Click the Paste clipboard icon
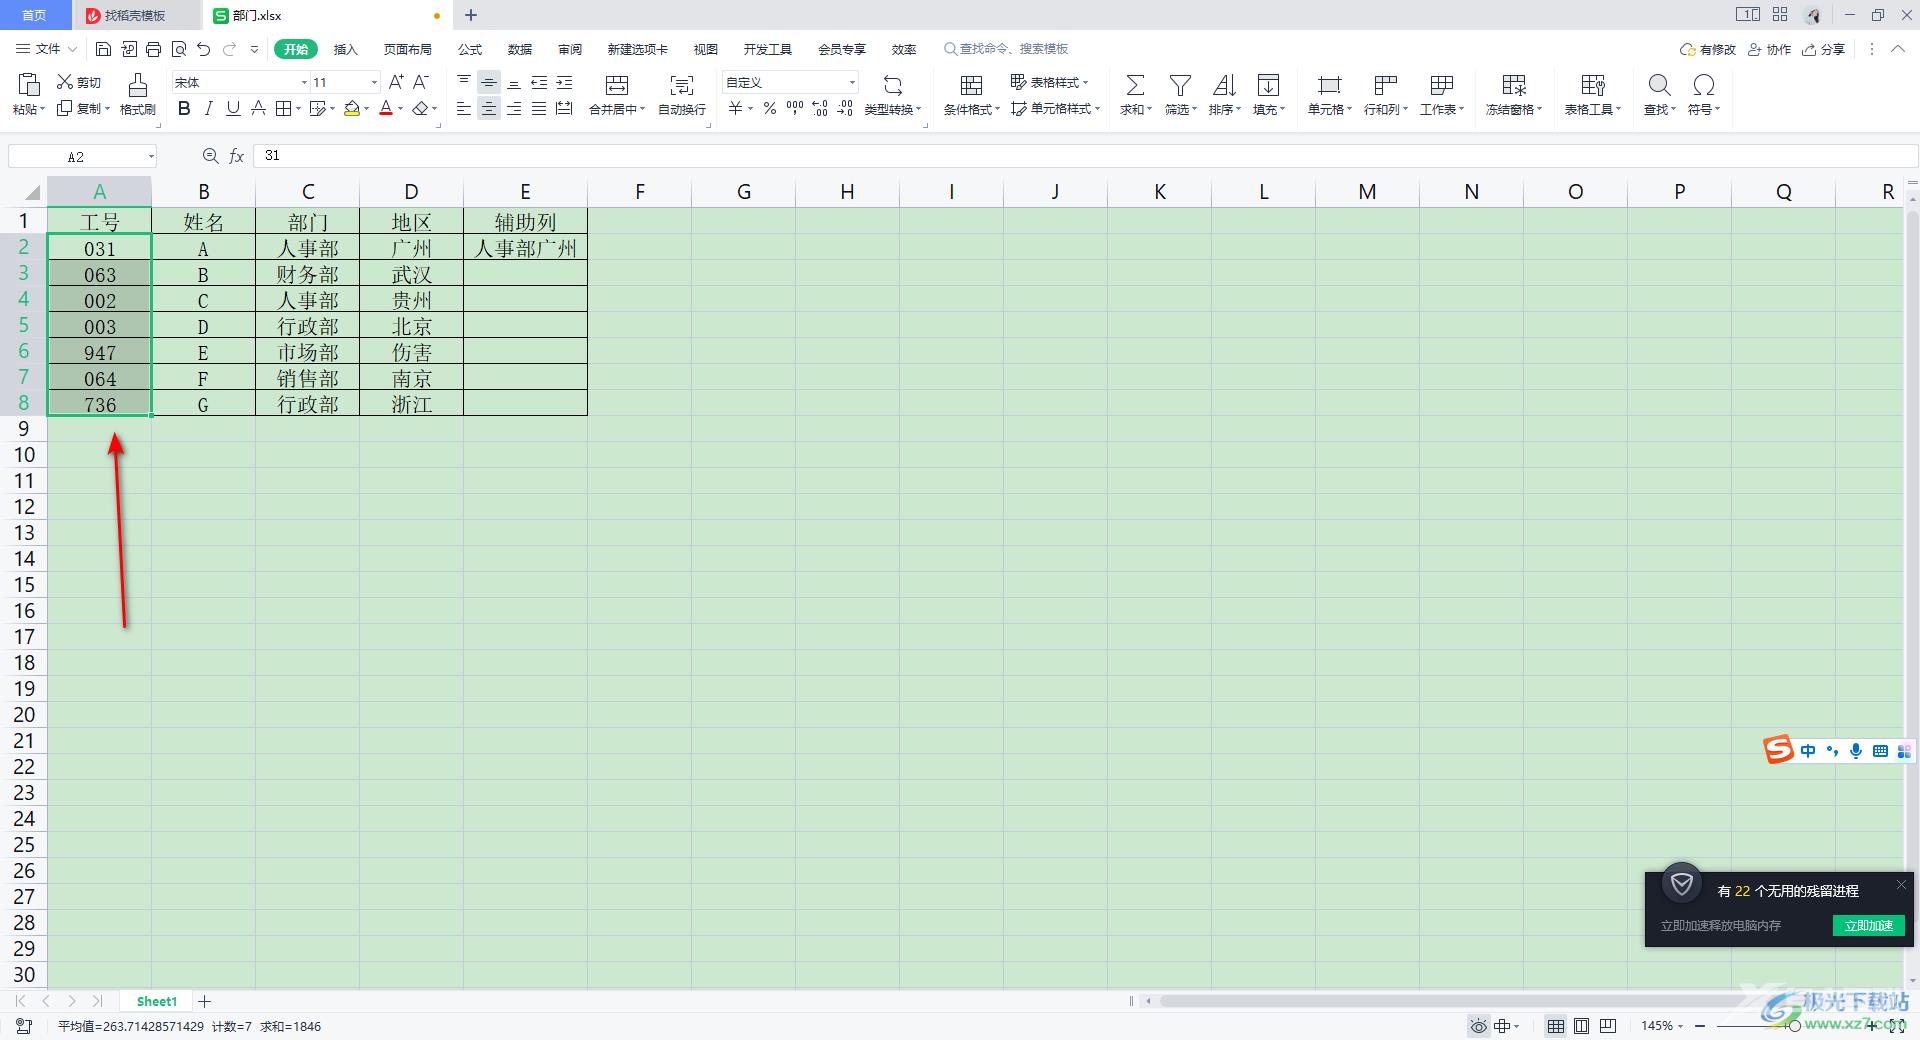Screen dimensions: 1920x1040 point(29,84)
